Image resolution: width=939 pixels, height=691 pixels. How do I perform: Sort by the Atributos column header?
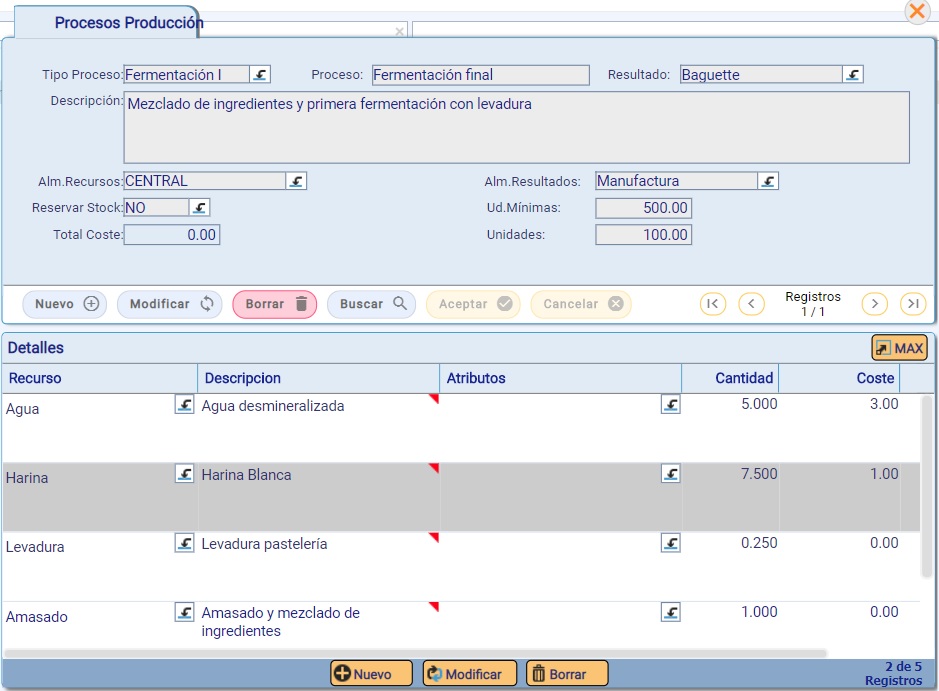(561, 378)
